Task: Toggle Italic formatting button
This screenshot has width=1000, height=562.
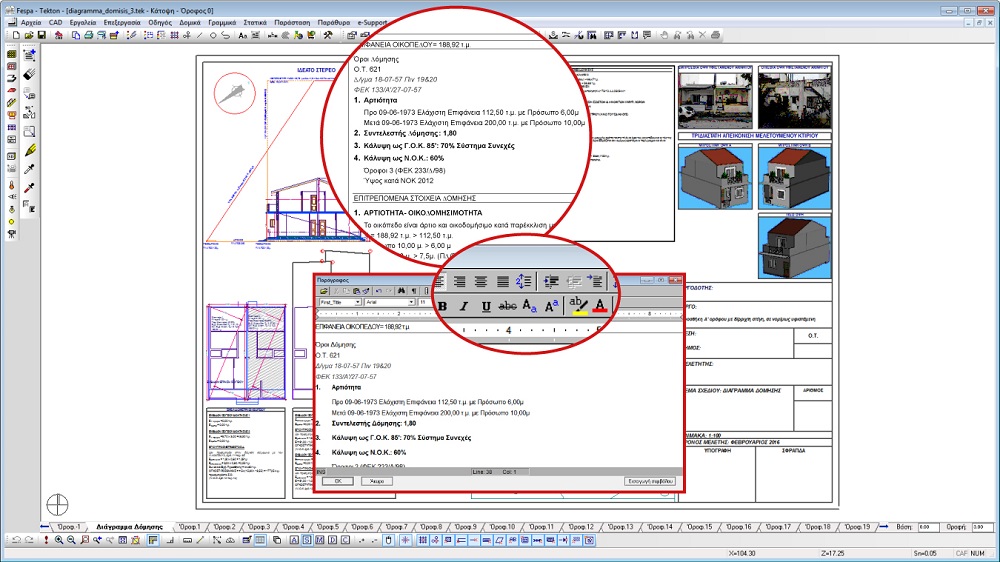Action: click(464, 306)
